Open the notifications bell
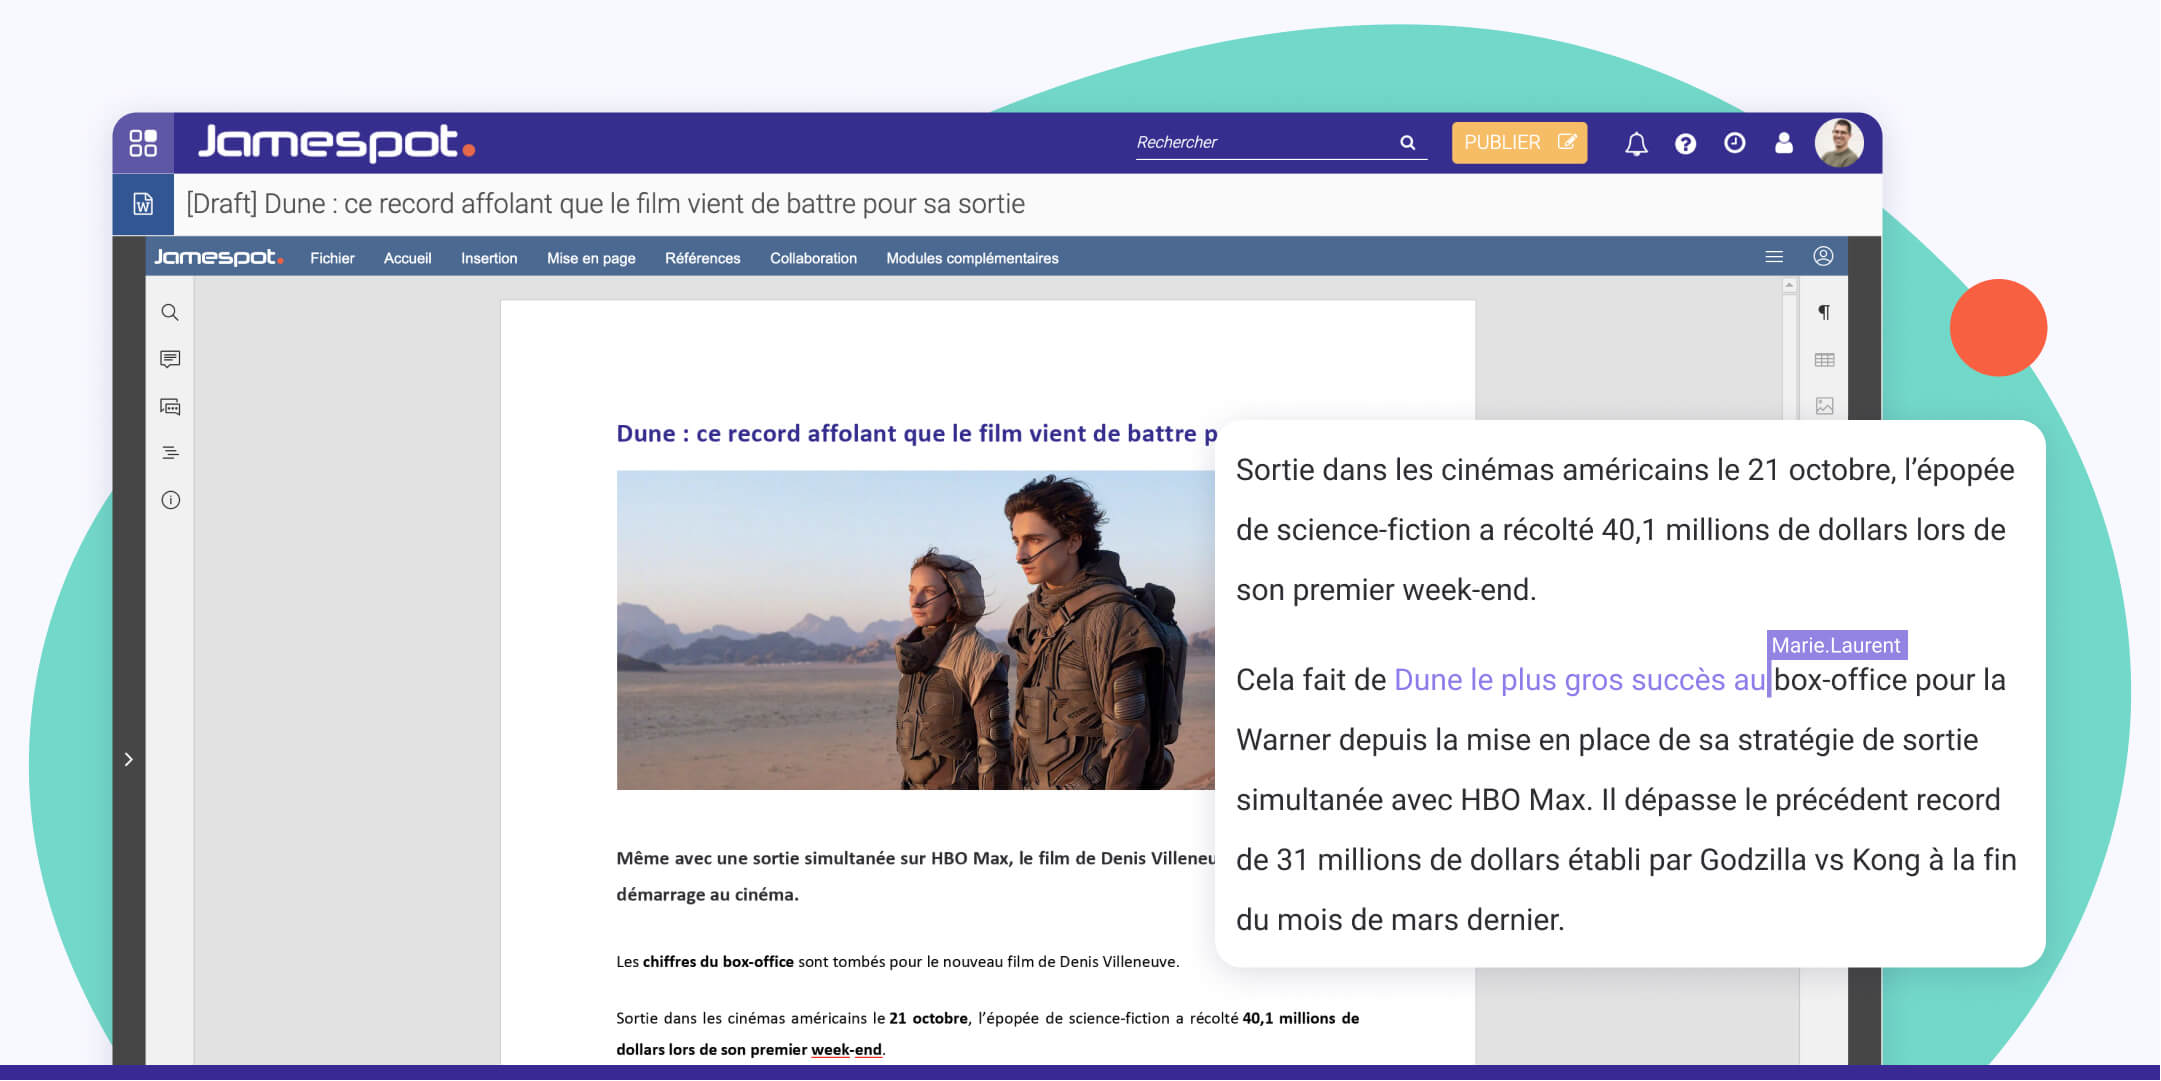Screen dimensions: 2161x1081 (x=1636, y=144)
